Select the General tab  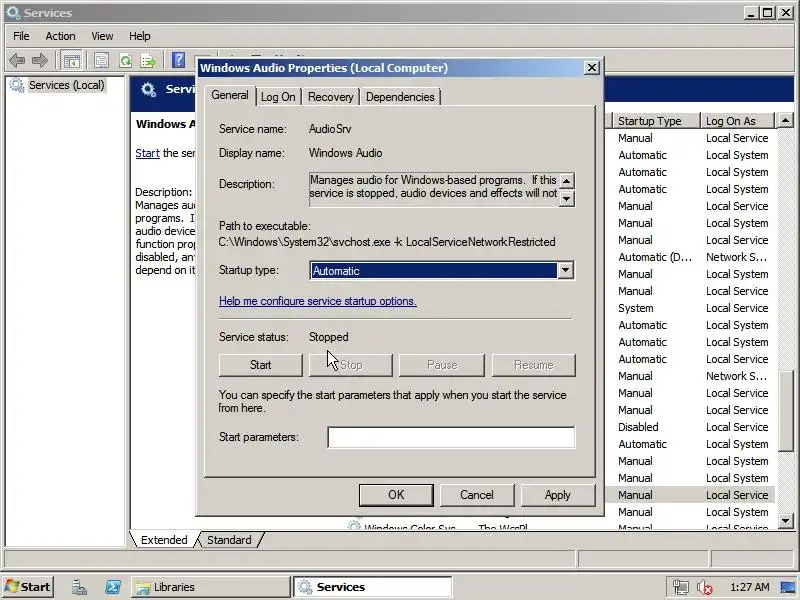230,95
